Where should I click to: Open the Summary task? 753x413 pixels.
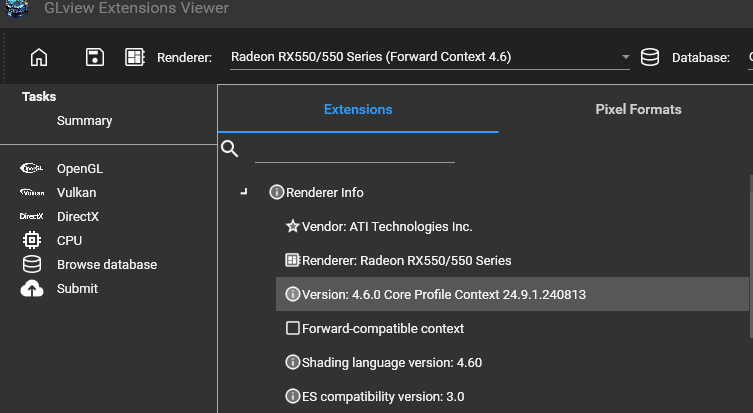tap(85, 121)
